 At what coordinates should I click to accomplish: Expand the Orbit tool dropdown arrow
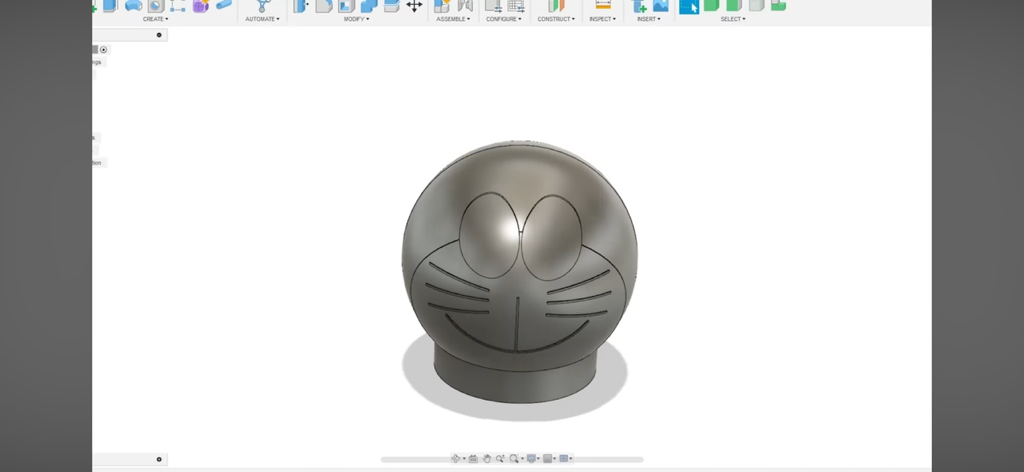click(464, 459)
